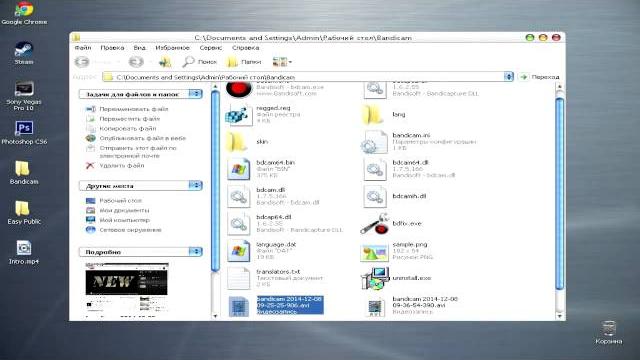Go to Сетевое окружение link
The image size is (640, 360).
point(130,230)
